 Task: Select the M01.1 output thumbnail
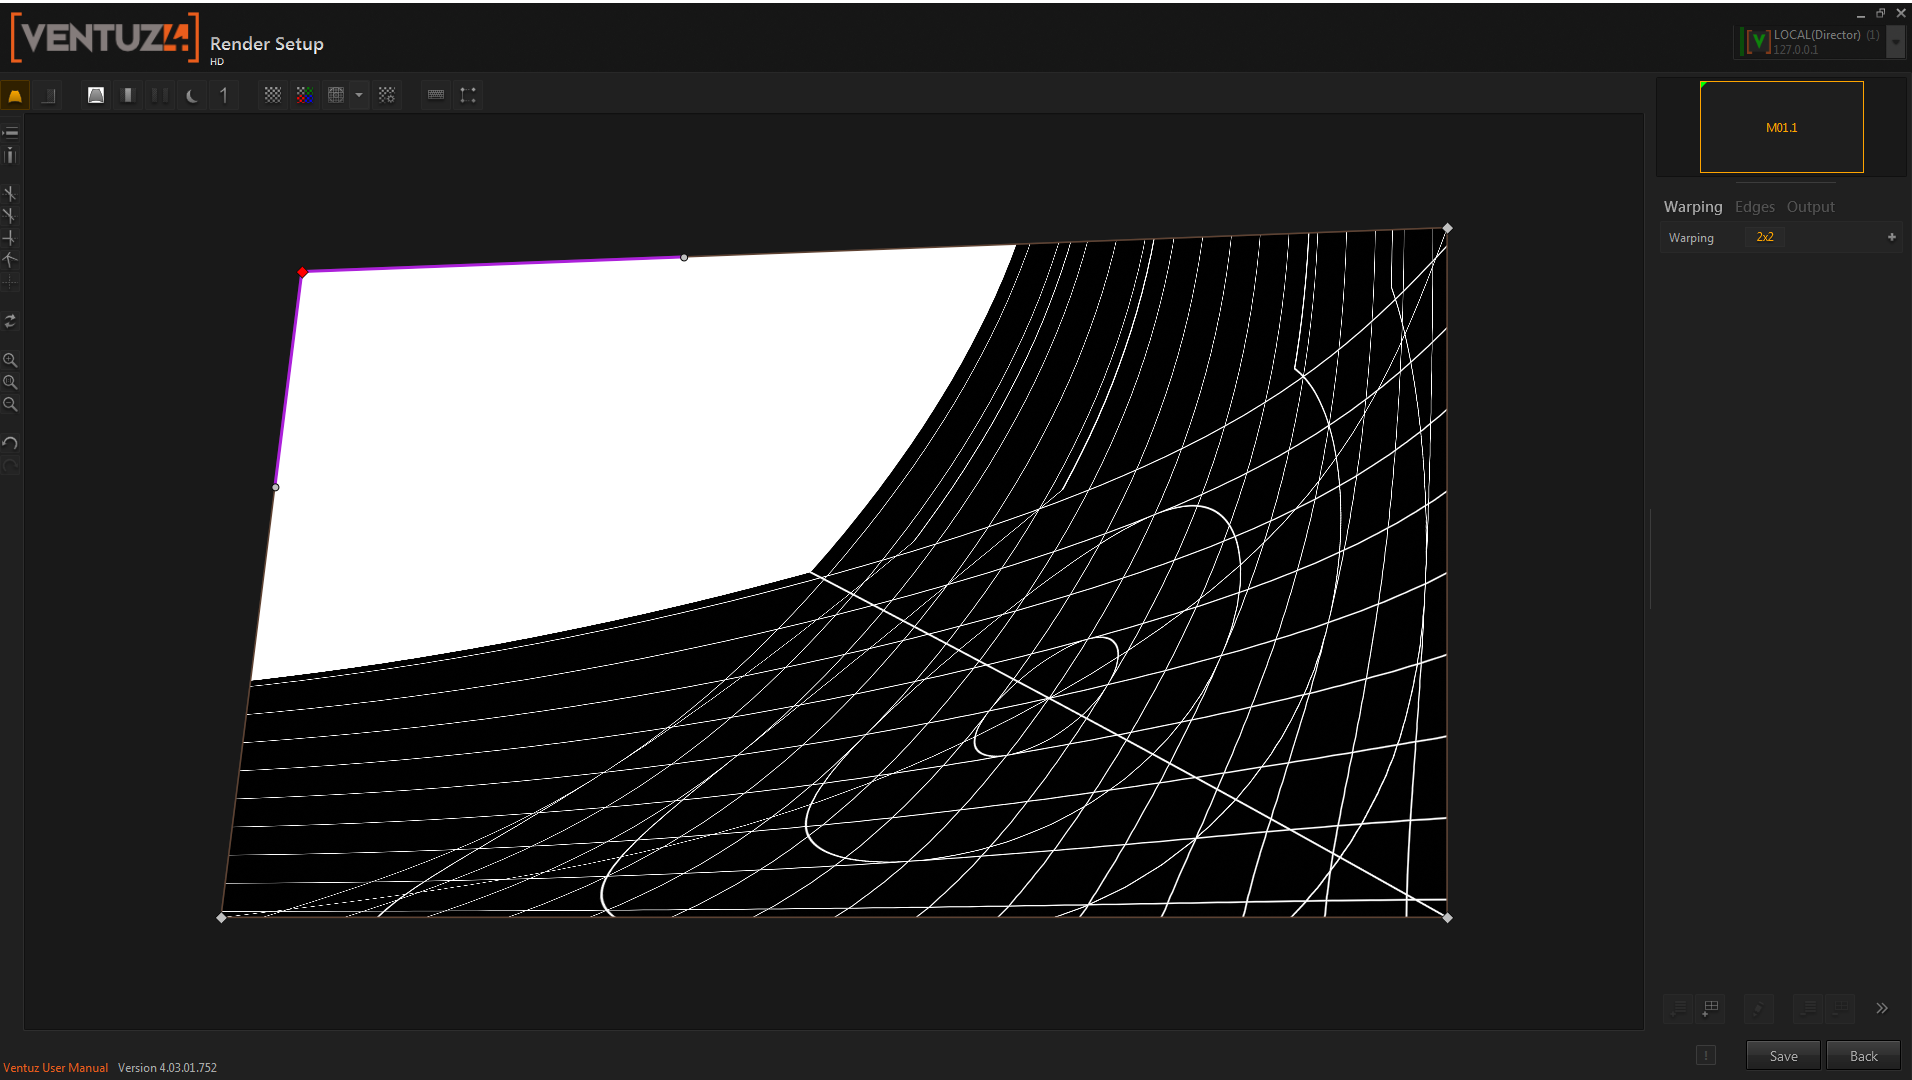pos(1781,127)
